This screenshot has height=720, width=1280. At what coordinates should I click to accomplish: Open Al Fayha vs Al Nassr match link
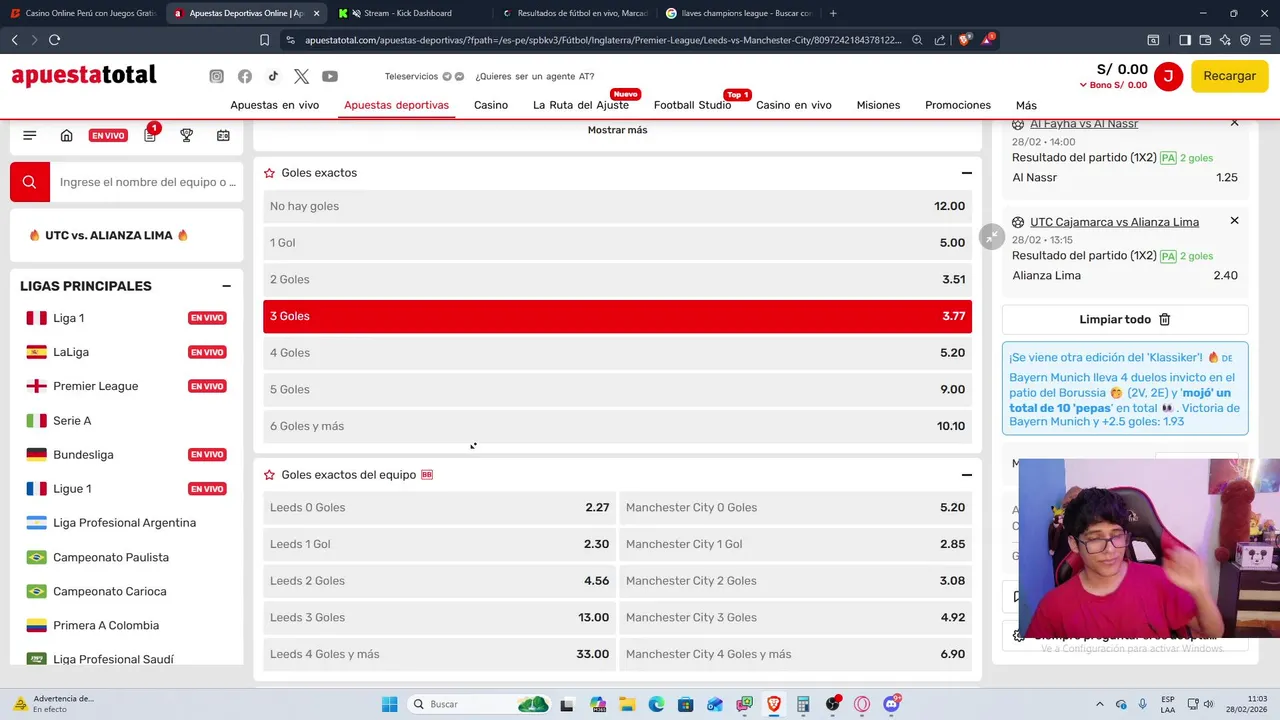pos(1084,124)
